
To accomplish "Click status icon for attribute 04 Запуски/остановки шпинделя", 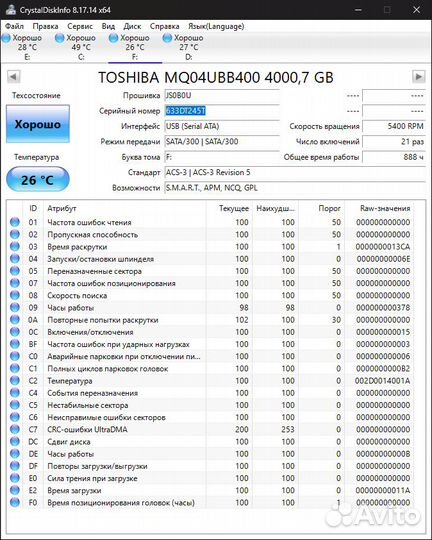I will click(15, 259).
